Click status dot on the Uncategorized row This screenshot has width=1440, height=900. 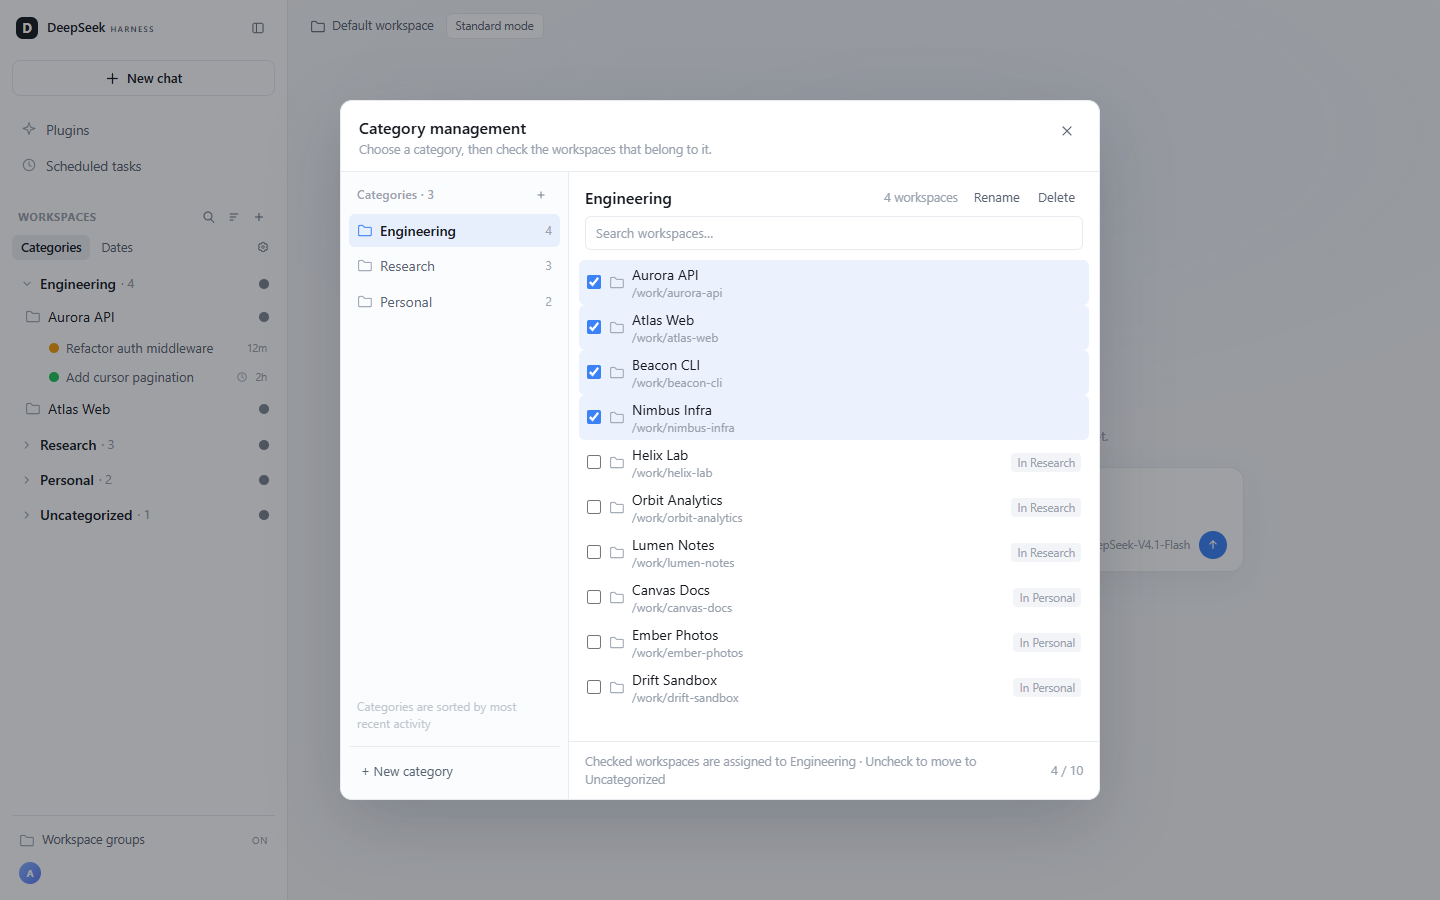point(264,515)
